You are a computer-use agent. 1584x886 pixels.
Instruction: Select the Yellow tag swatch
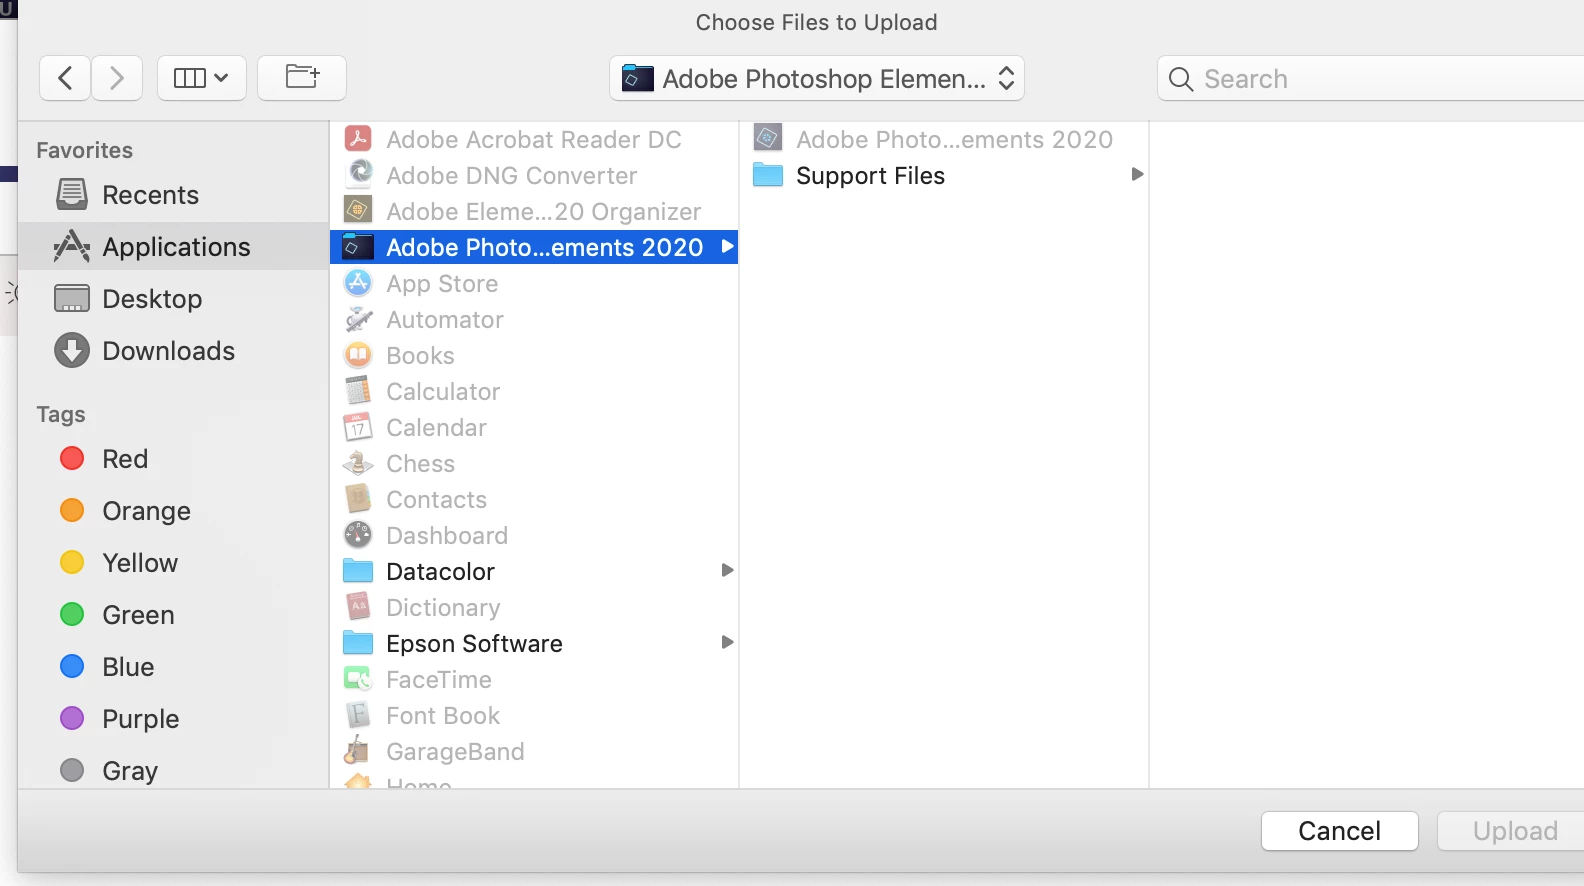pos(72,562)
